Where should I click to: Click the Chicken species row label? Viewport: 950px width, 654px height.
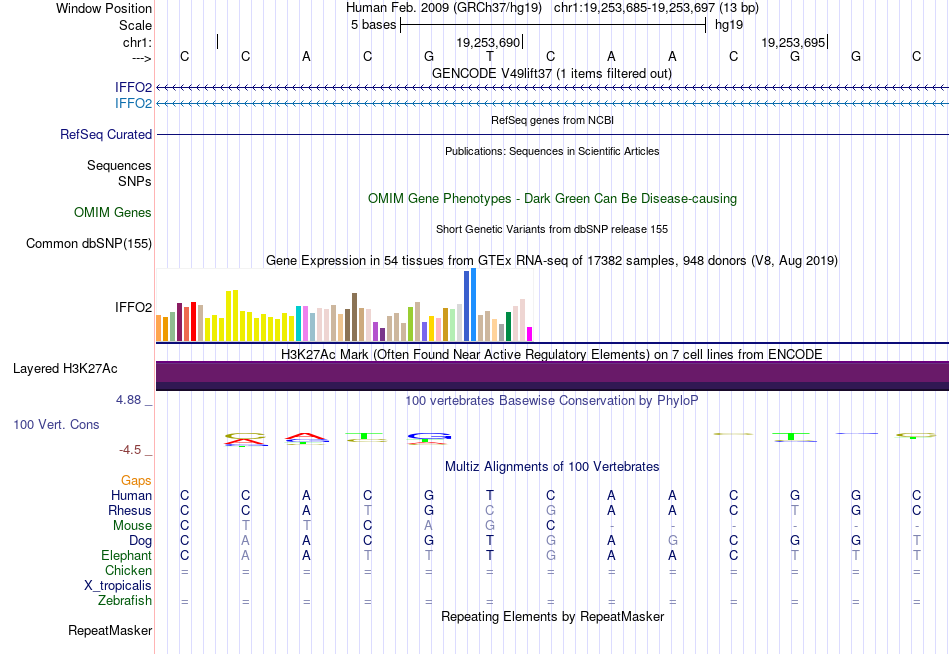pos(128,570)
